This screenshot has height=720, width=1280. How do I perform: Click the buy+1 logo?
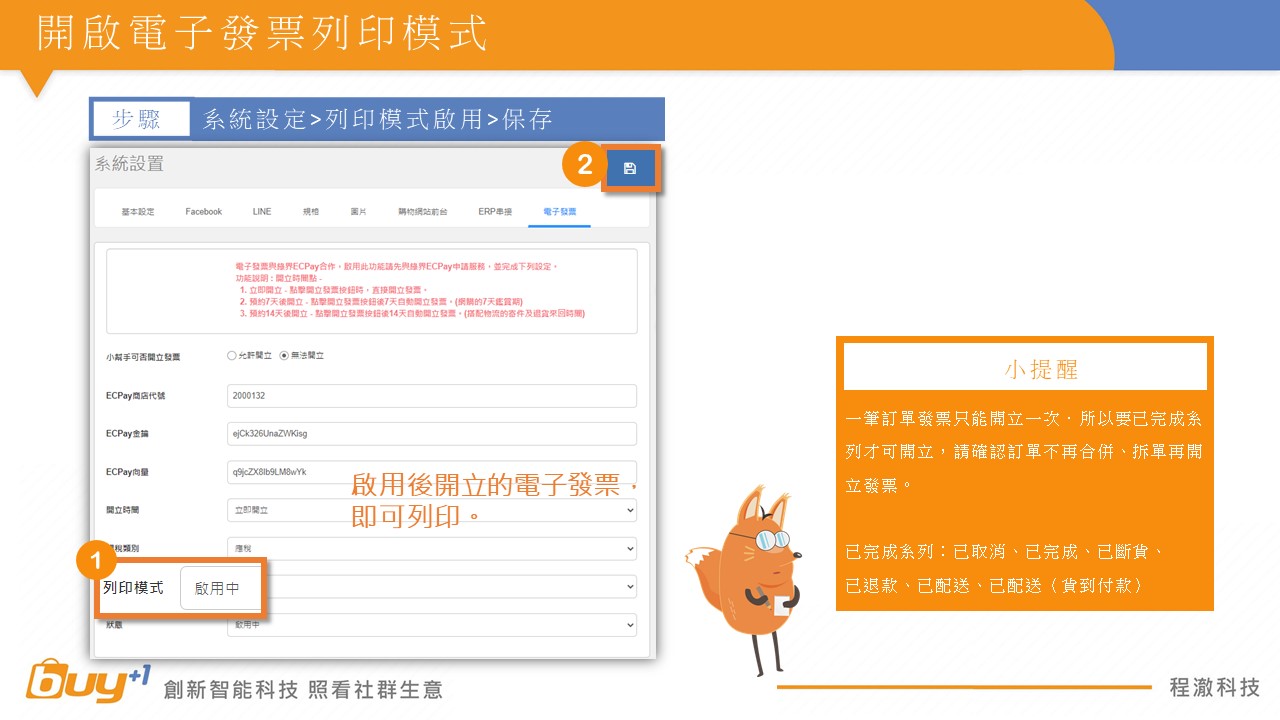click(x=88, y=682)
